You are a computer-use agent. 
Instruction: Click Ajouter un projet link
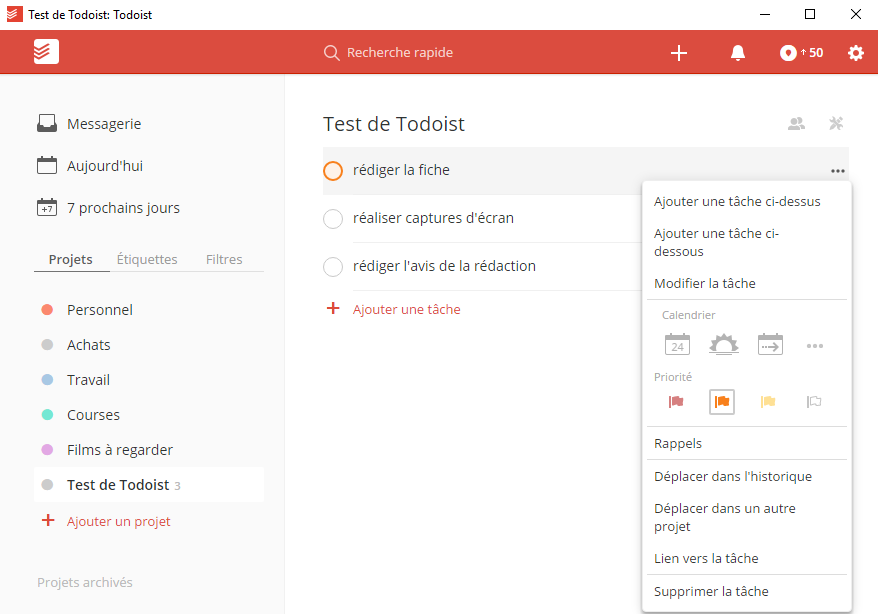[118, 521]
